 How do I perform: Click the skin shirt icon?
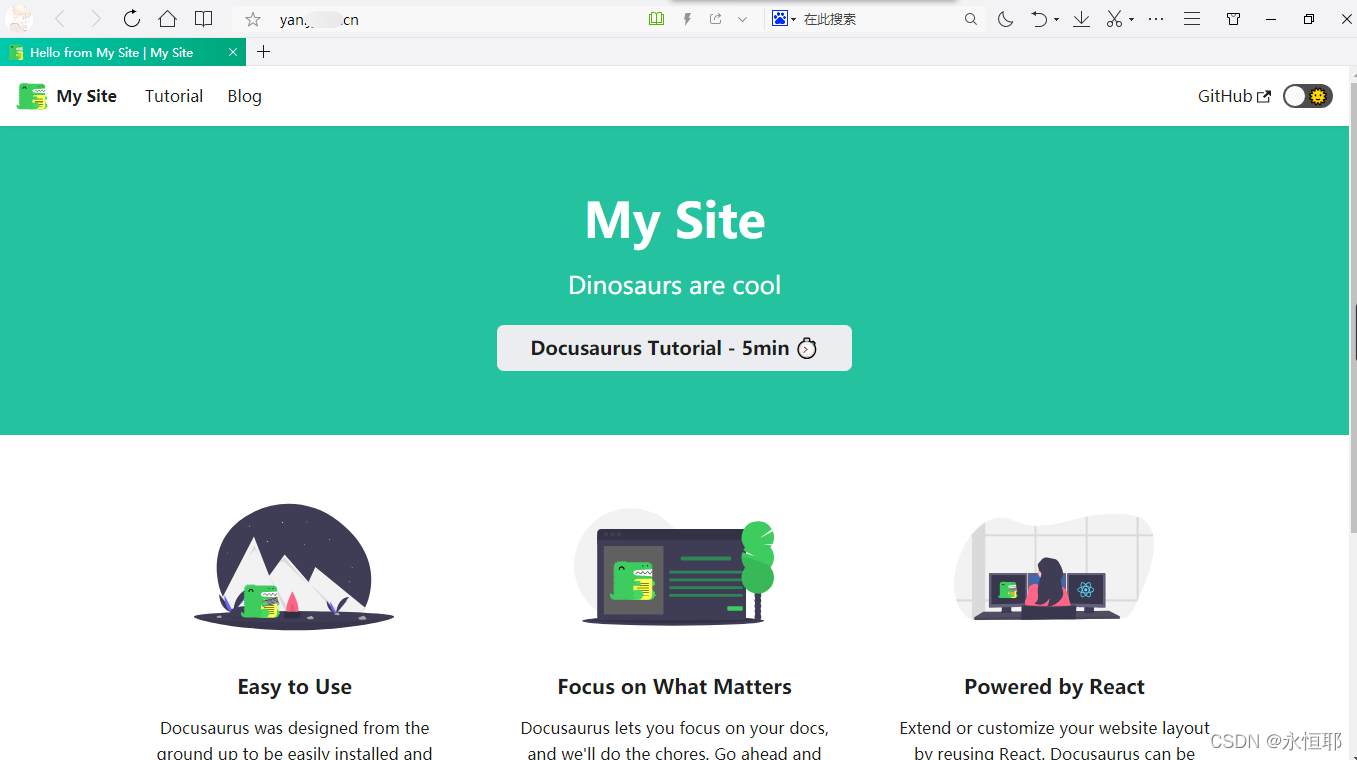point(1234,19)
